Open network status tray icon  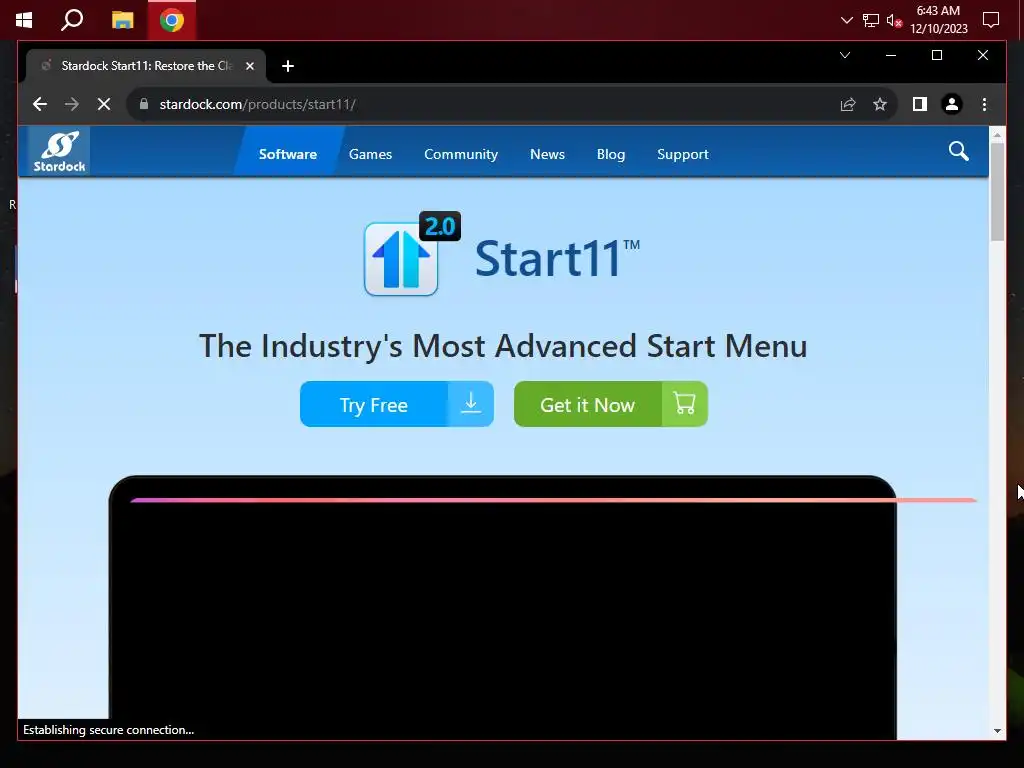871,20
